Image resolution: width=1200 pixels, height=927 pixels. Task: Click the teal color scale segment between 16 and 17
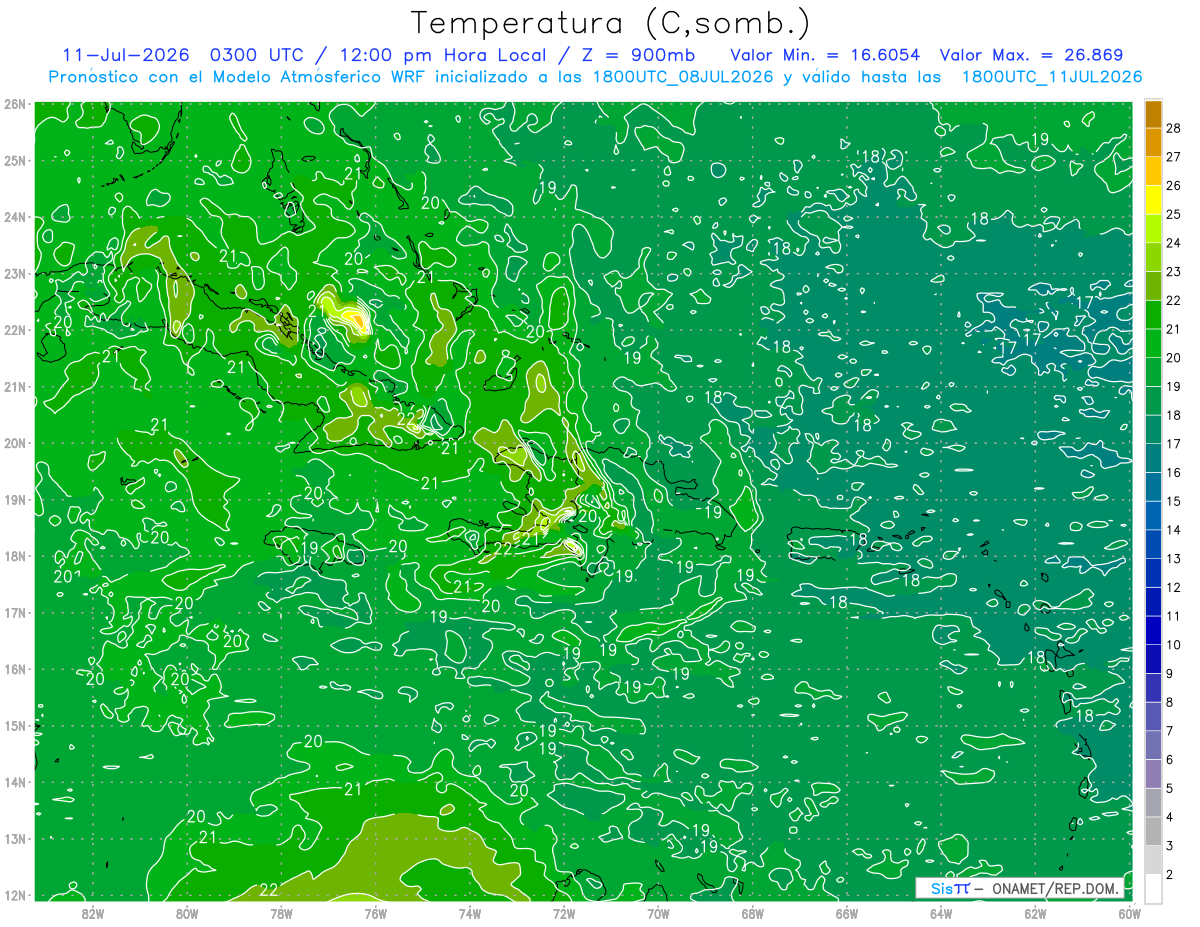click(x=1153, y=459)
